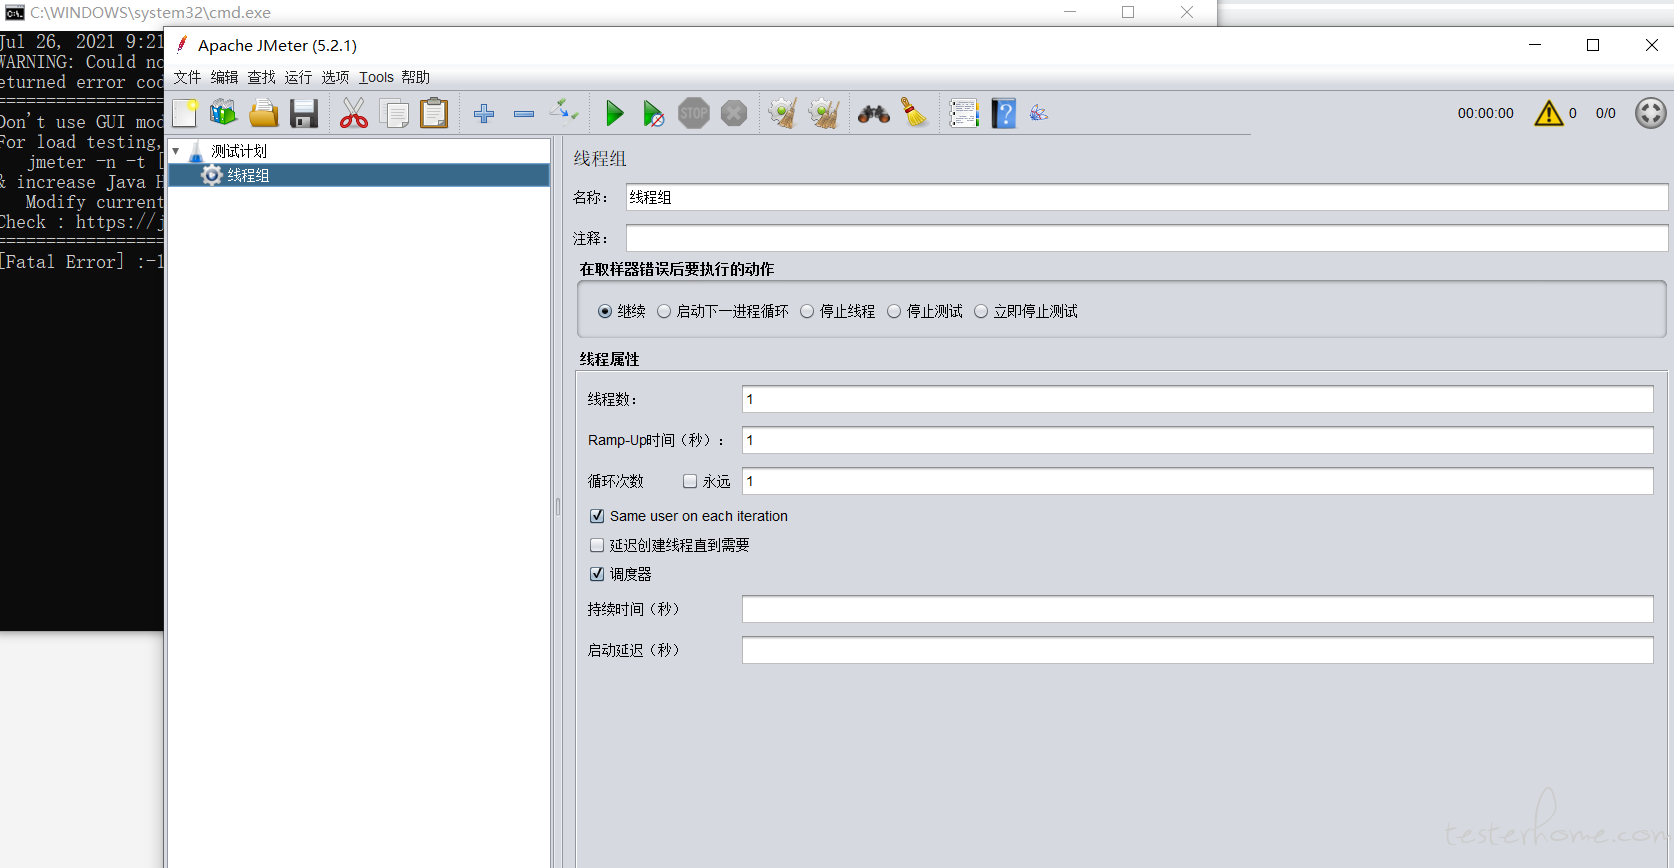Clear all results with double broom icon
This screenshot has width=1674, height=868.
coord(824,113)
